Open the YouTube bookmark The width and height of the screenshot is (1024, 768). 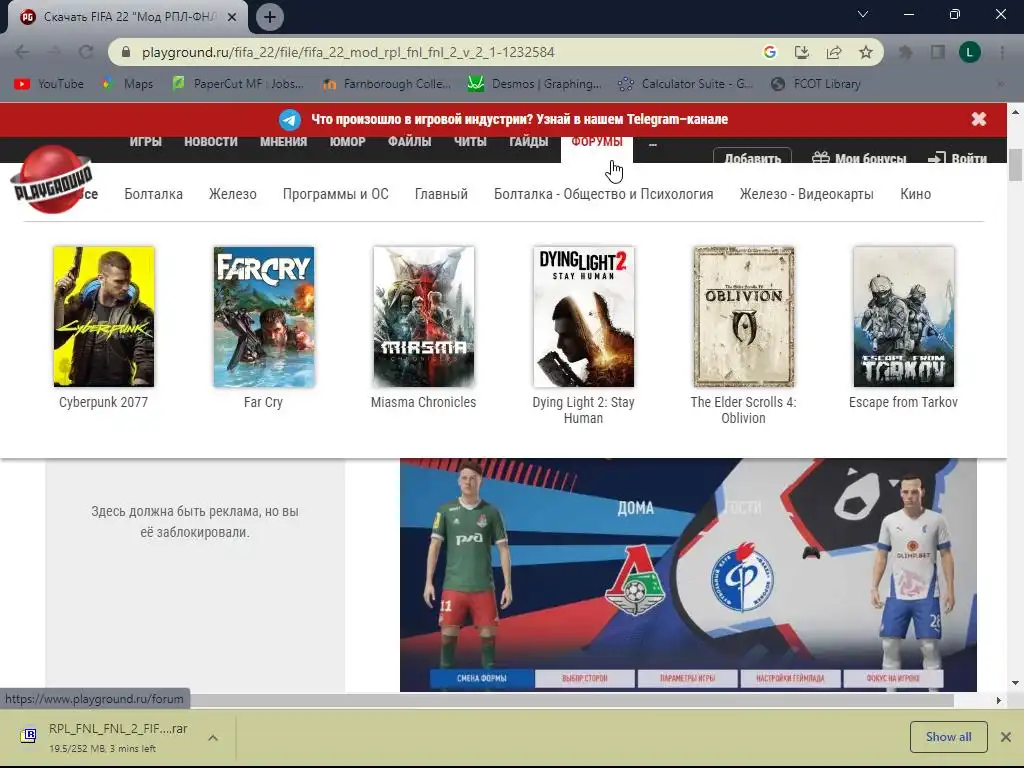tap(49, 84)
